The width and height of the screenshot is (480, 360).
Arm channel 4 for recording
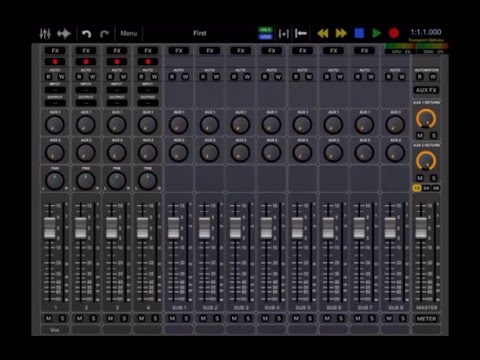[x=148, y=62]
